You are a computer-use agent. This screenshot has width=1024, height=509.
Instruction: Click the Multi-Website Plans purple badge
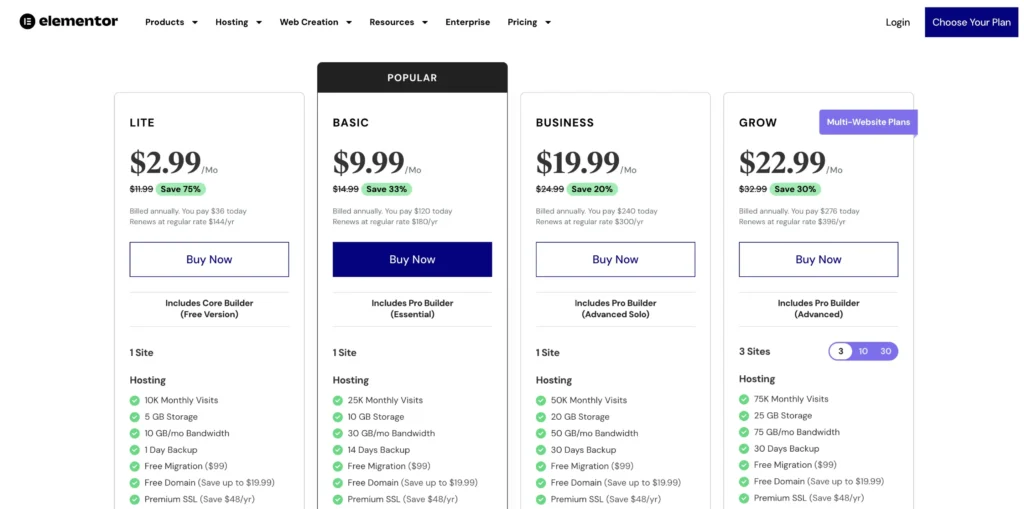coord(868,122)
